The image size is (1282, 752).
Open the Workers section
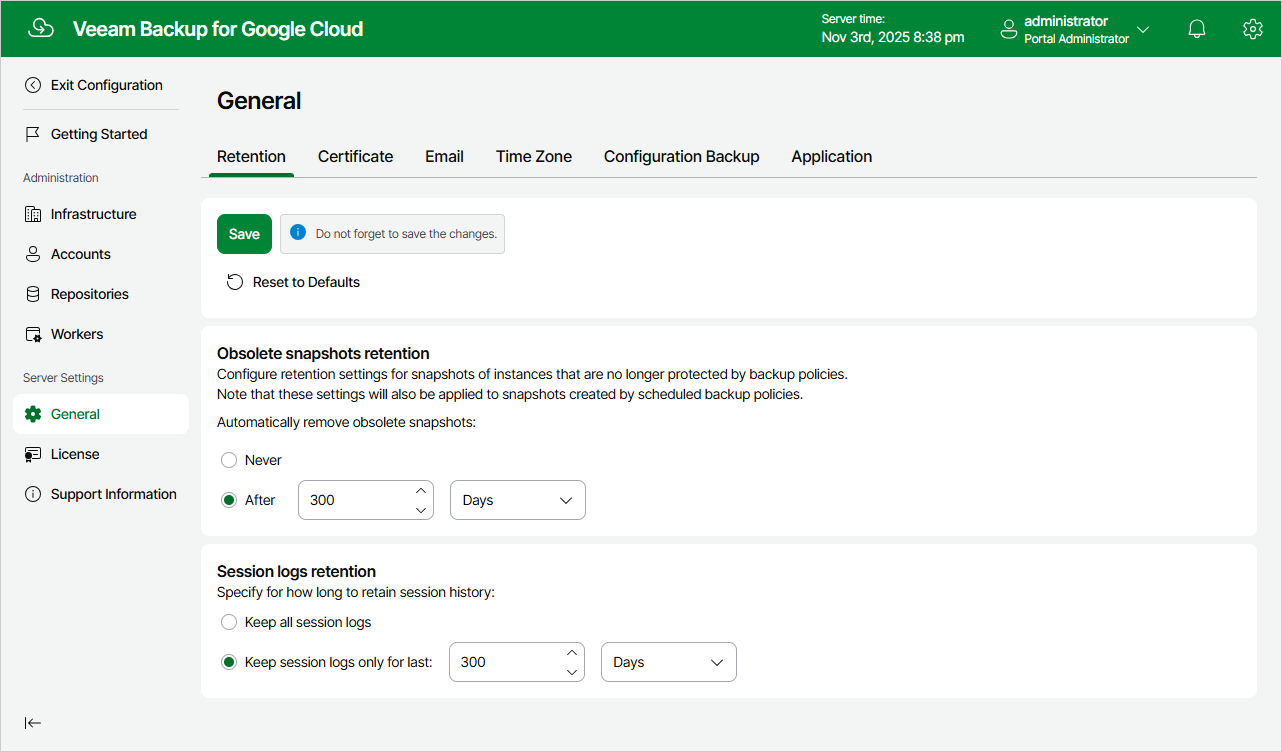coord(77,334)
